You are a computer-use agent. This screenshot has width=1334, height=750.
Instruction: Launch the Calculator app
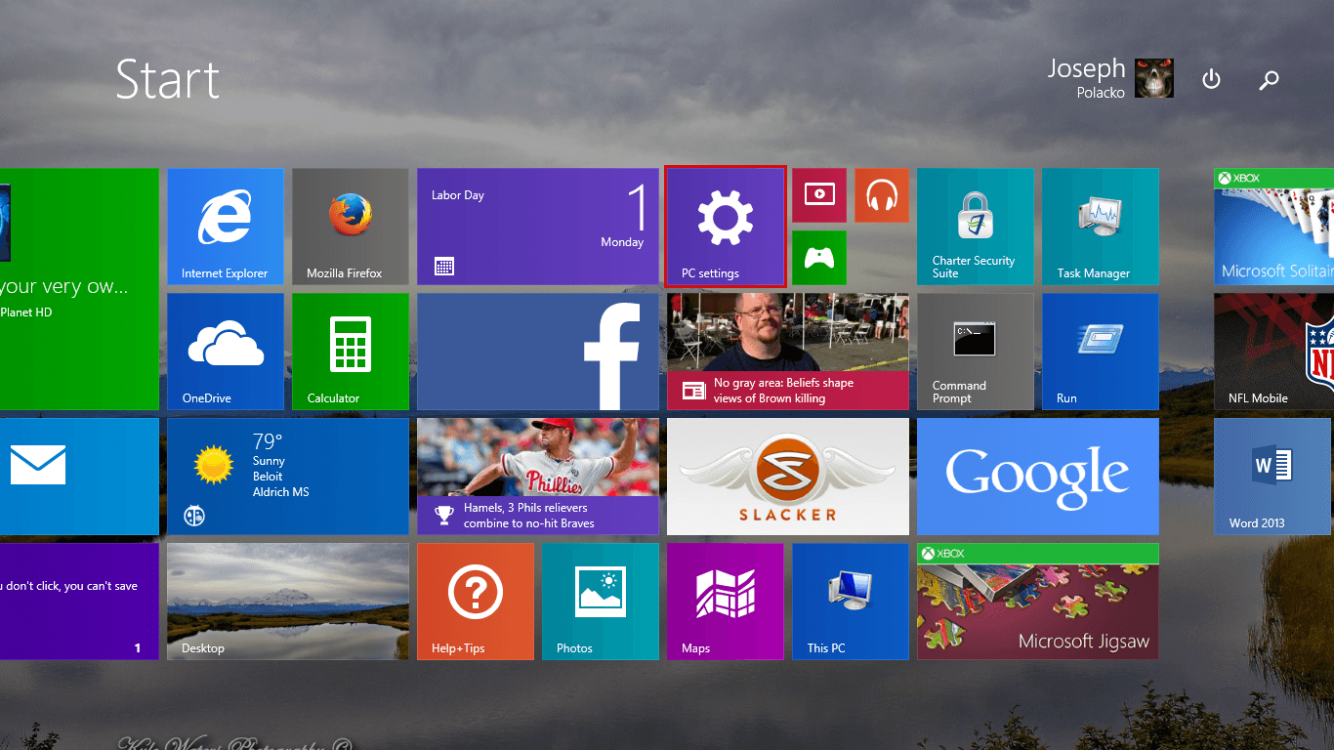pos(350,351)
